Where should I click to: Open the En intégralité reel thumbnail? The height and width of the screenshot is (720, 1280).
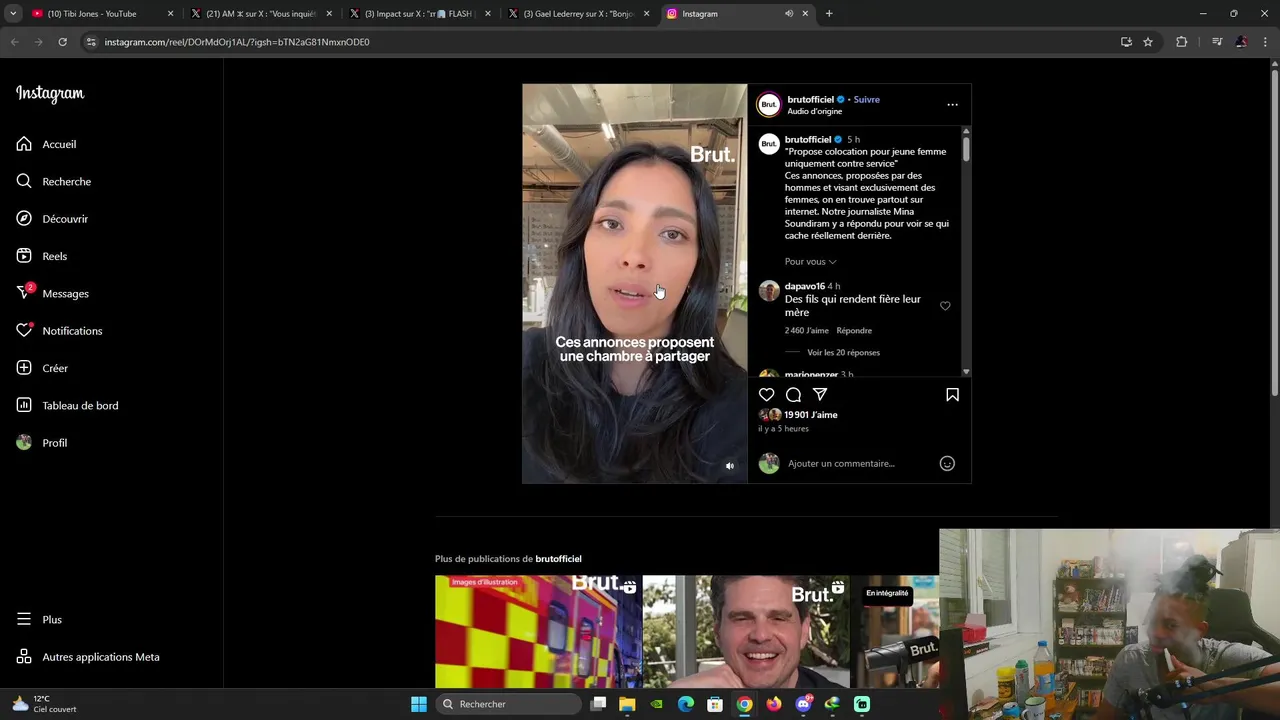click(895, 632)
